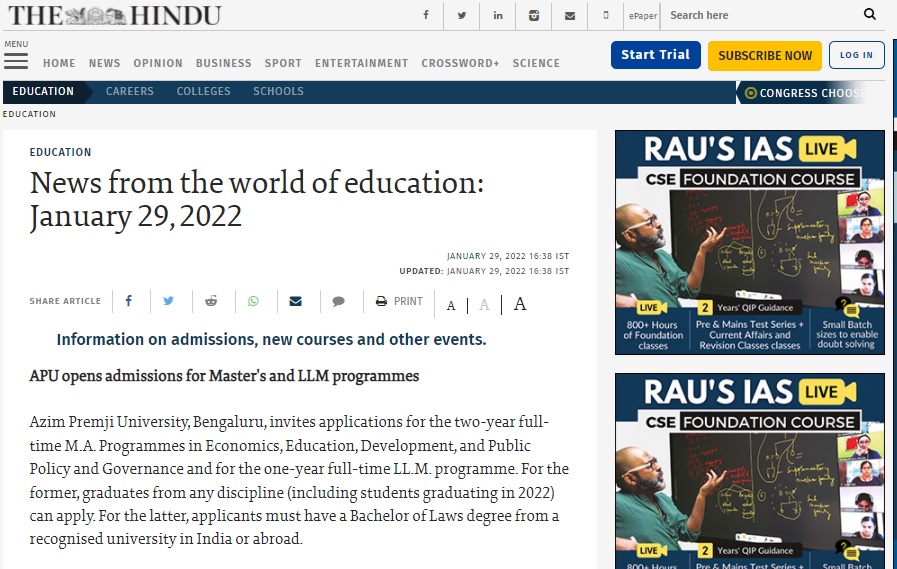Image resolution: width=897 pixels, height=569 pixels.
Task: Share article on Facebook
Action: pyautogui.click(x=129, y=301)
